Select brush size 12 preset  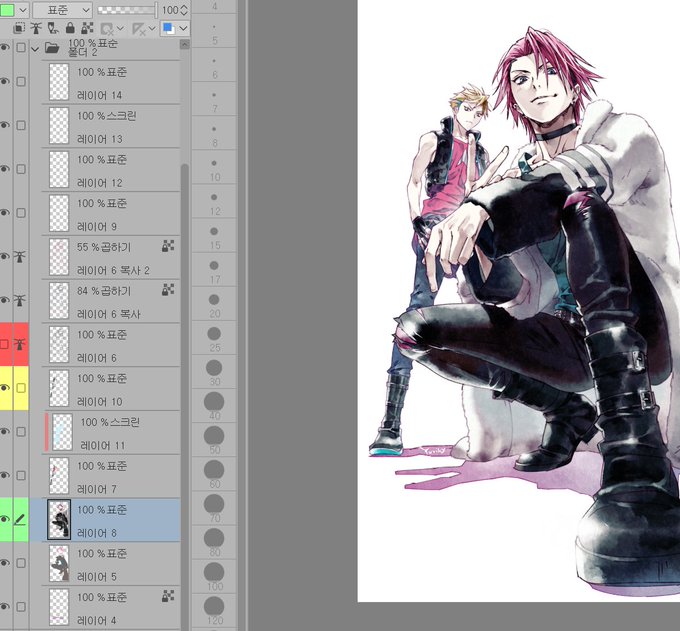point(214,202)
